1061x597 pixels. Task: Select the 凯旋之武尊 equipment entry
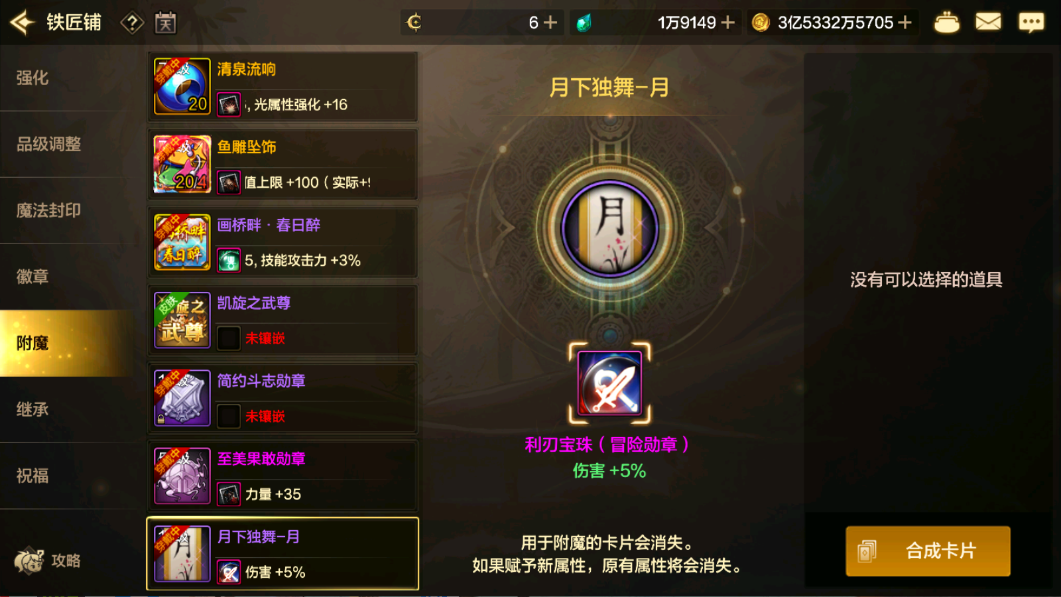coord(283,320)
